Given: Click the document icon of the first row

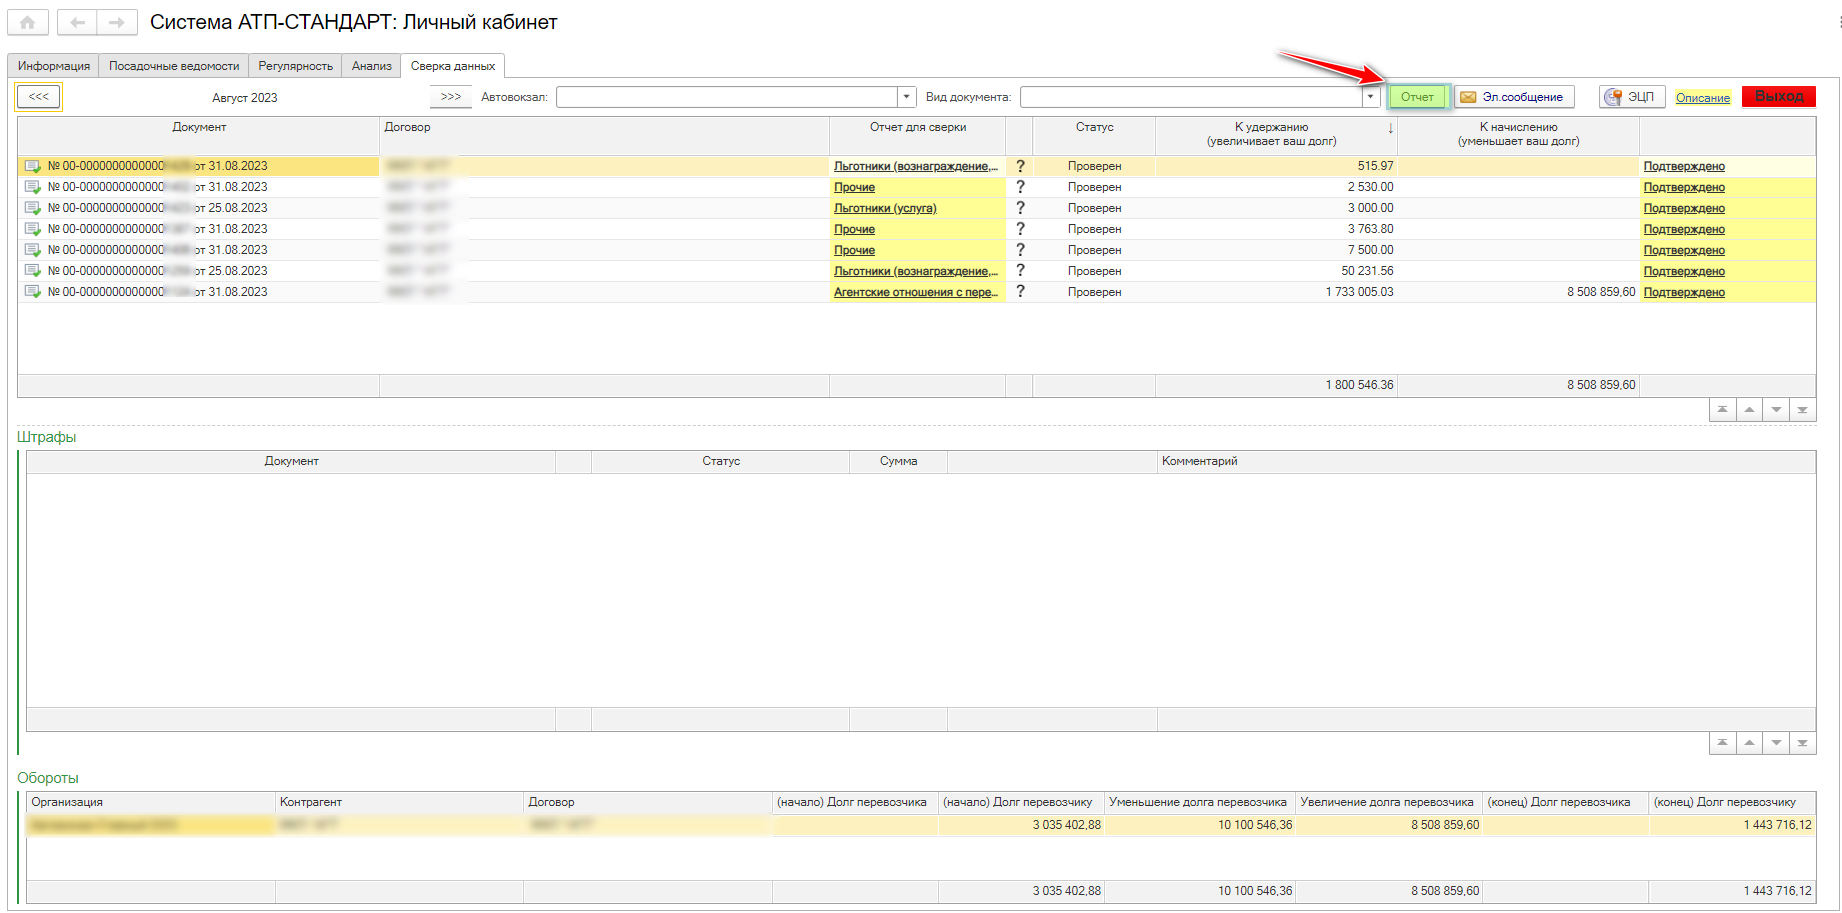Looking at the screenshot, I should (33, 166).
